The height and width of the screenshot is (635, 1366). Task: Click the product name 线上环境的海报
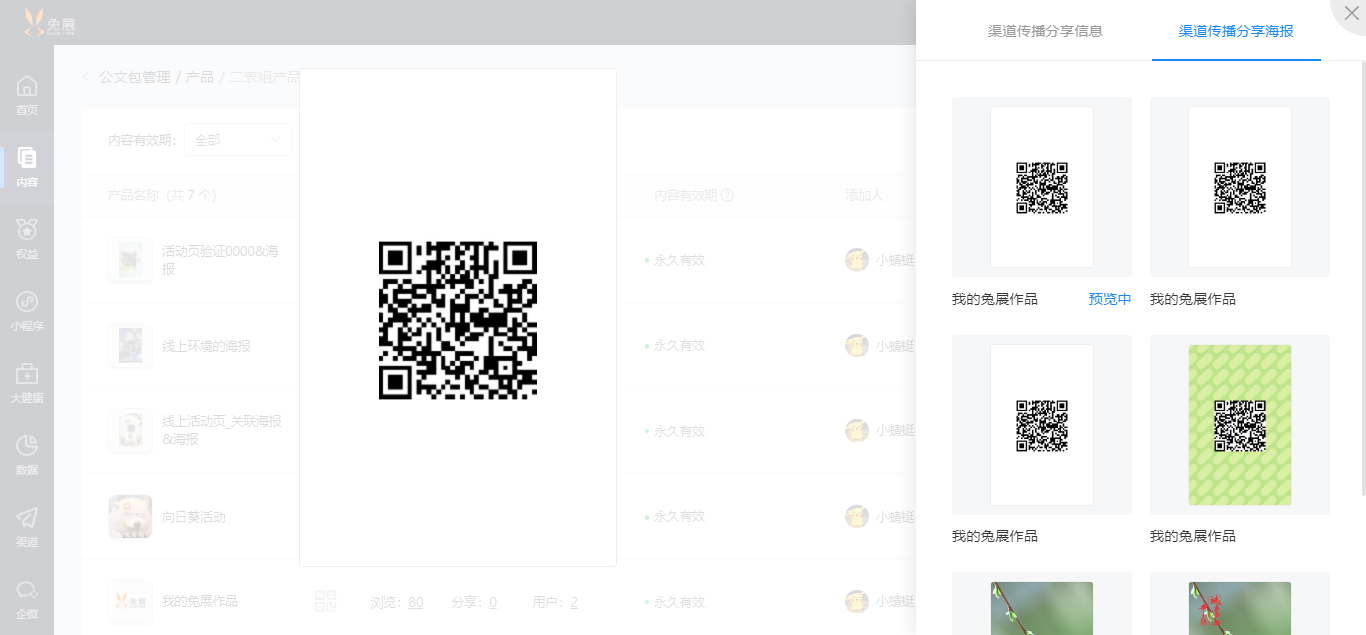point(206,346)
